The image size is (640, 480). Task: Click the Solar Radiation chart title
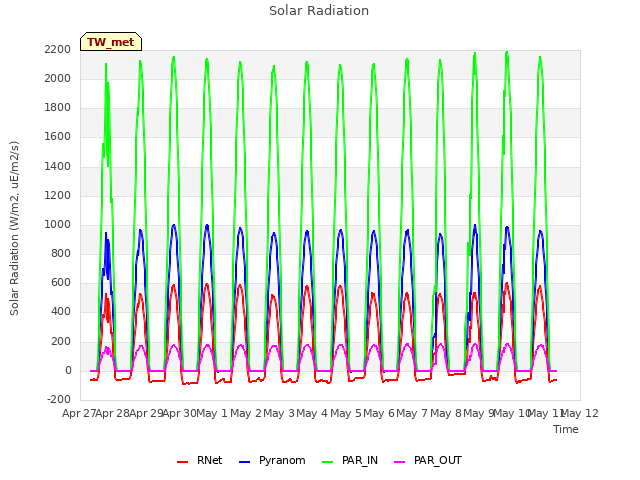click(319, 11)
